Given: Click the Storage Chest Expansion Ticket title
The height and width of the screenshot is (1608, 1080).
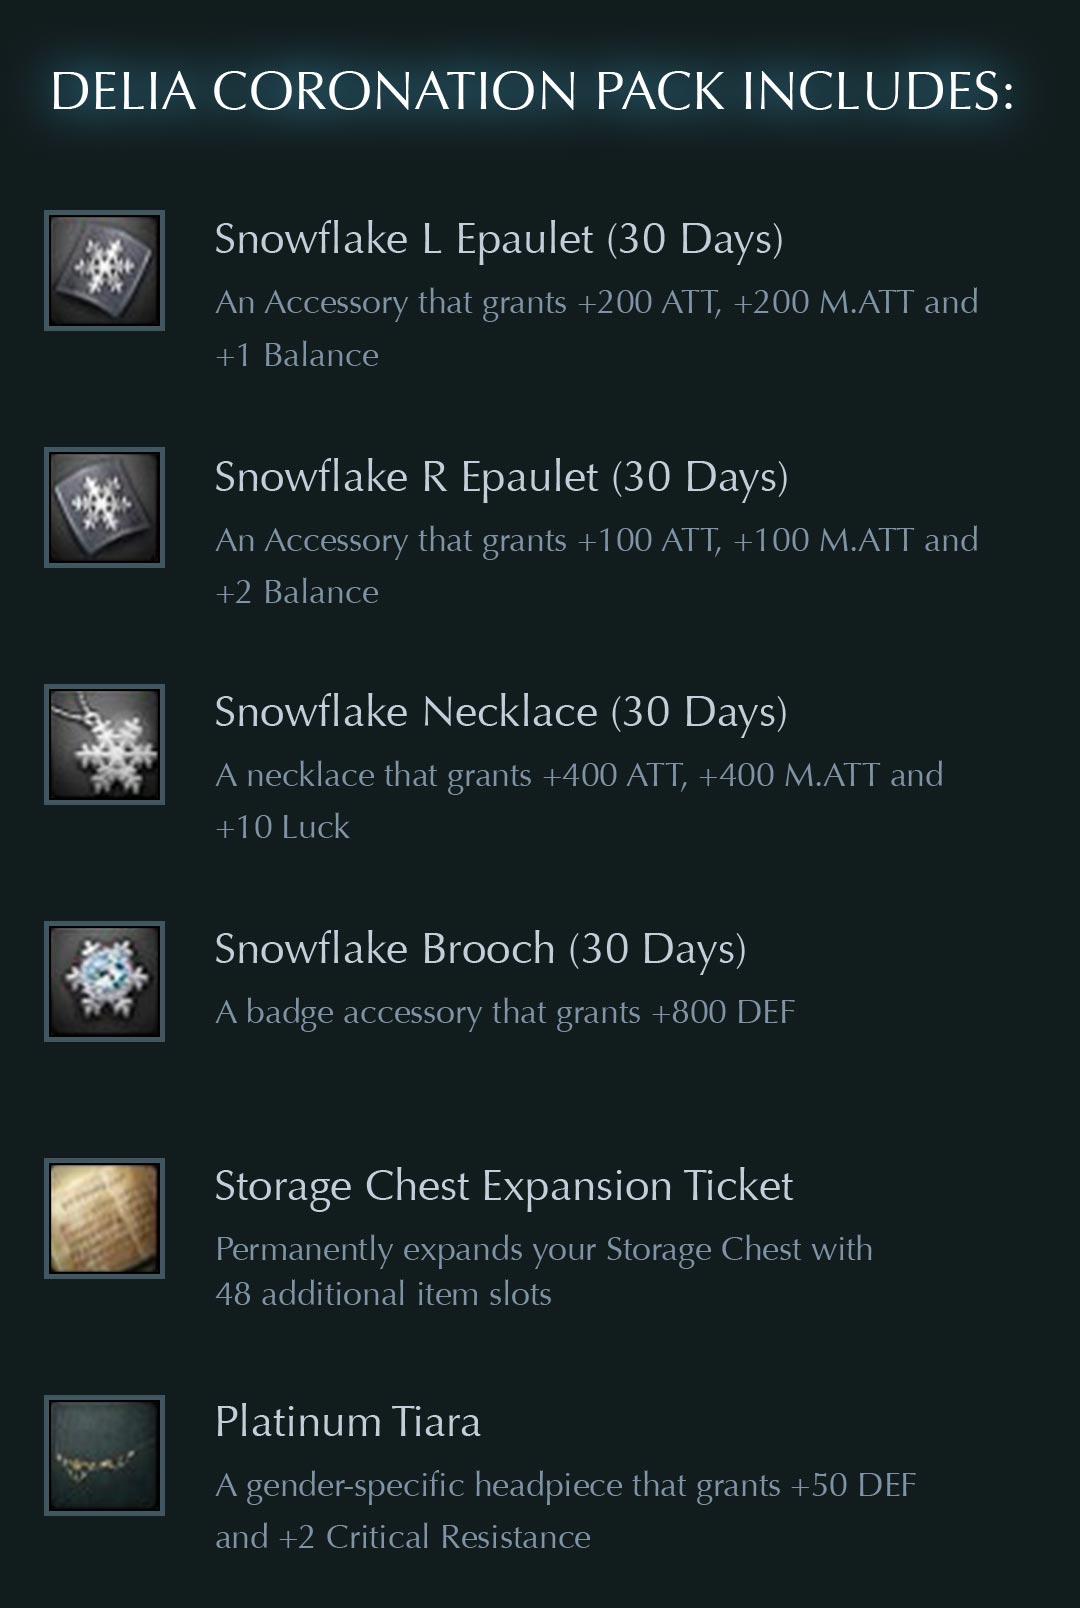Looking at the screenshot, I should coord(504,1188).
